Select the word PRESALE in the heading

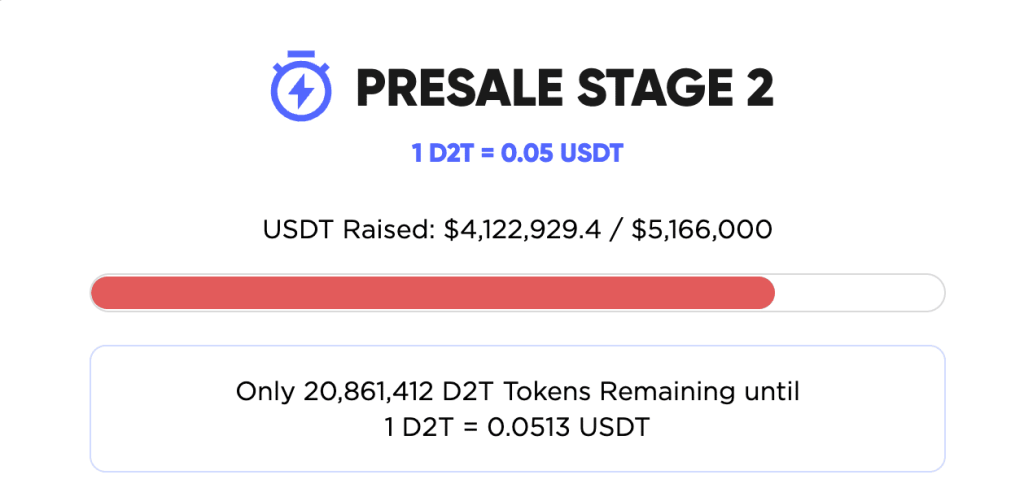[x=448, y=89]
